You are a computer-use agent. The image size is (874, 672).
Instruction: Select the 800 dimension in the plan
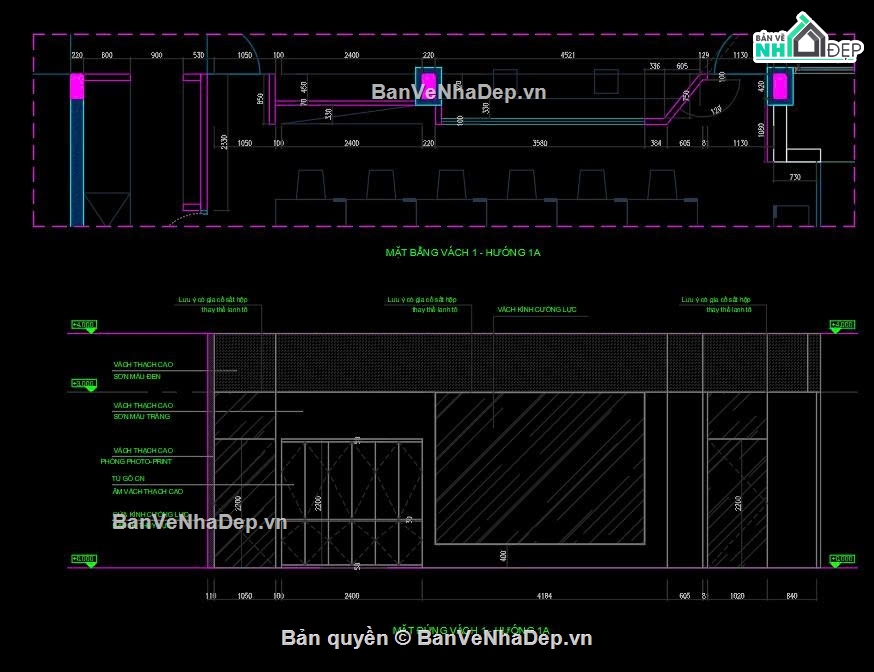tap(106, 55)
